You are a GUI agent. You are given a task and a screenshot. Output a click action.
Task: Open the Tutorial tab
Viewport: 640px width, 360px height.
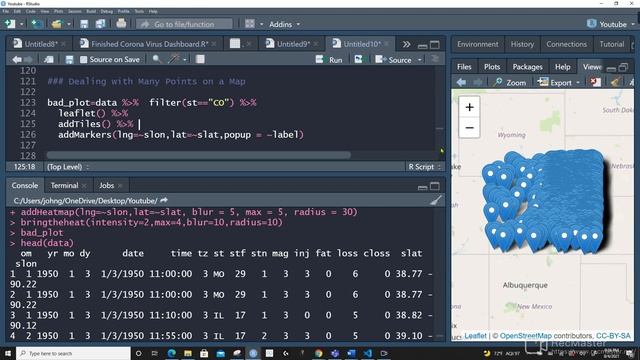coord(611,44)
